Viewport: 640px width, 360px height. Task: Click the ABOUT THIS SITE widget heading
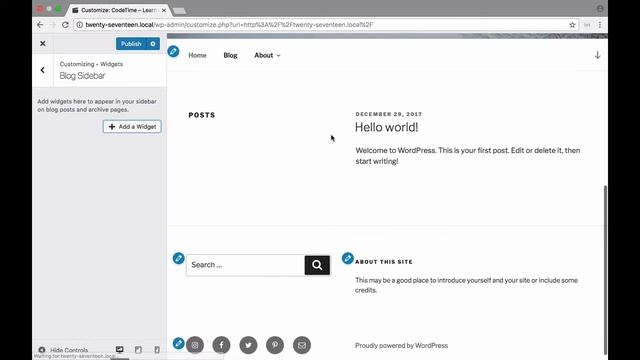coord(384,262)
